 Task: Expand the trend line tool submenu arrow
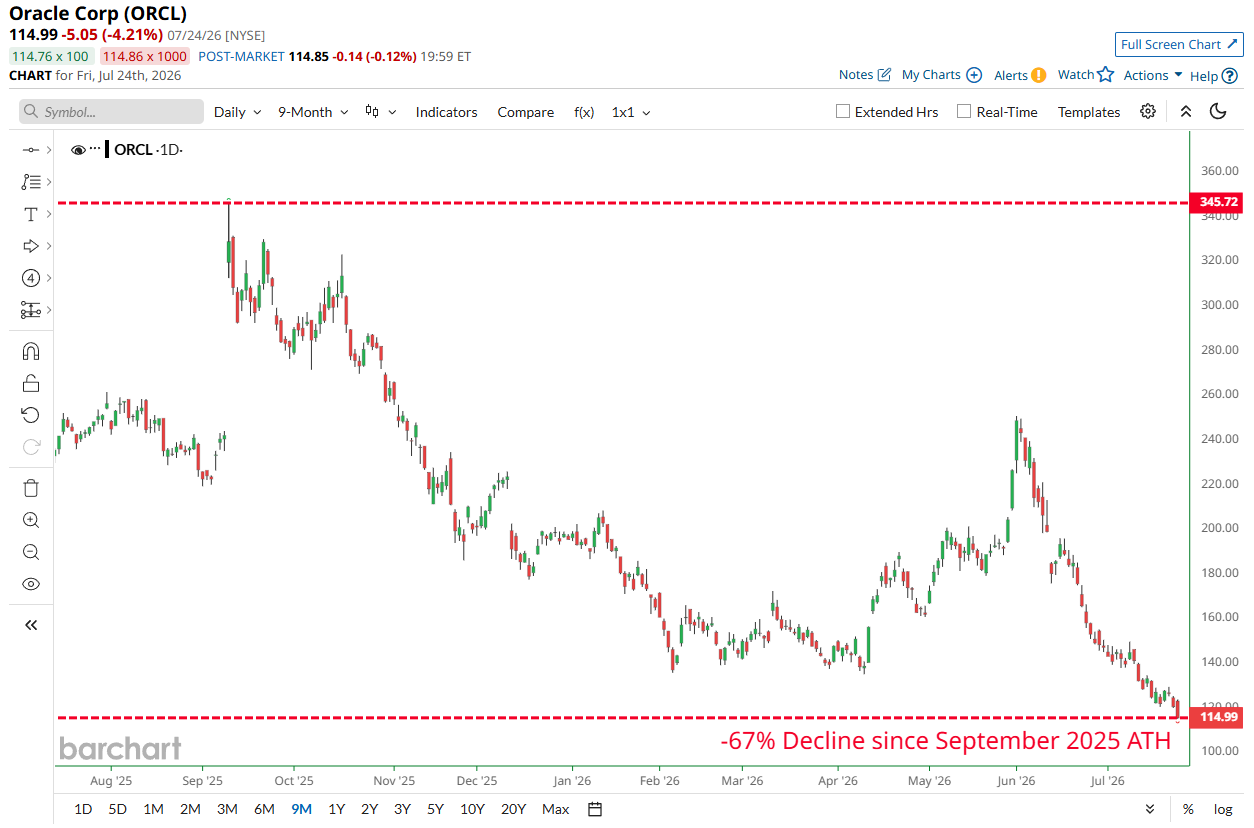[x=49, y=150]
